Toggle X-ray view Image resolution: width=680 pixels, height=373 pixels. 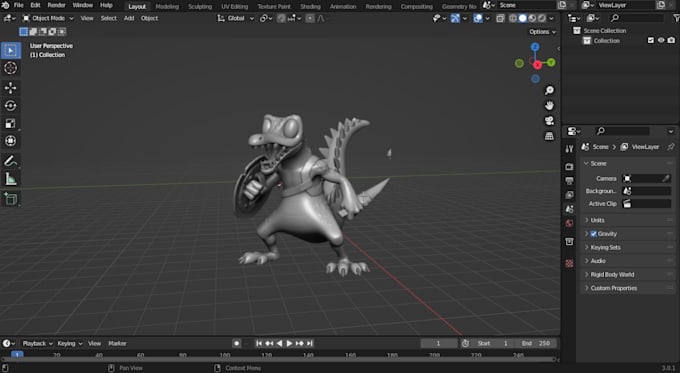tap(500, 18)
